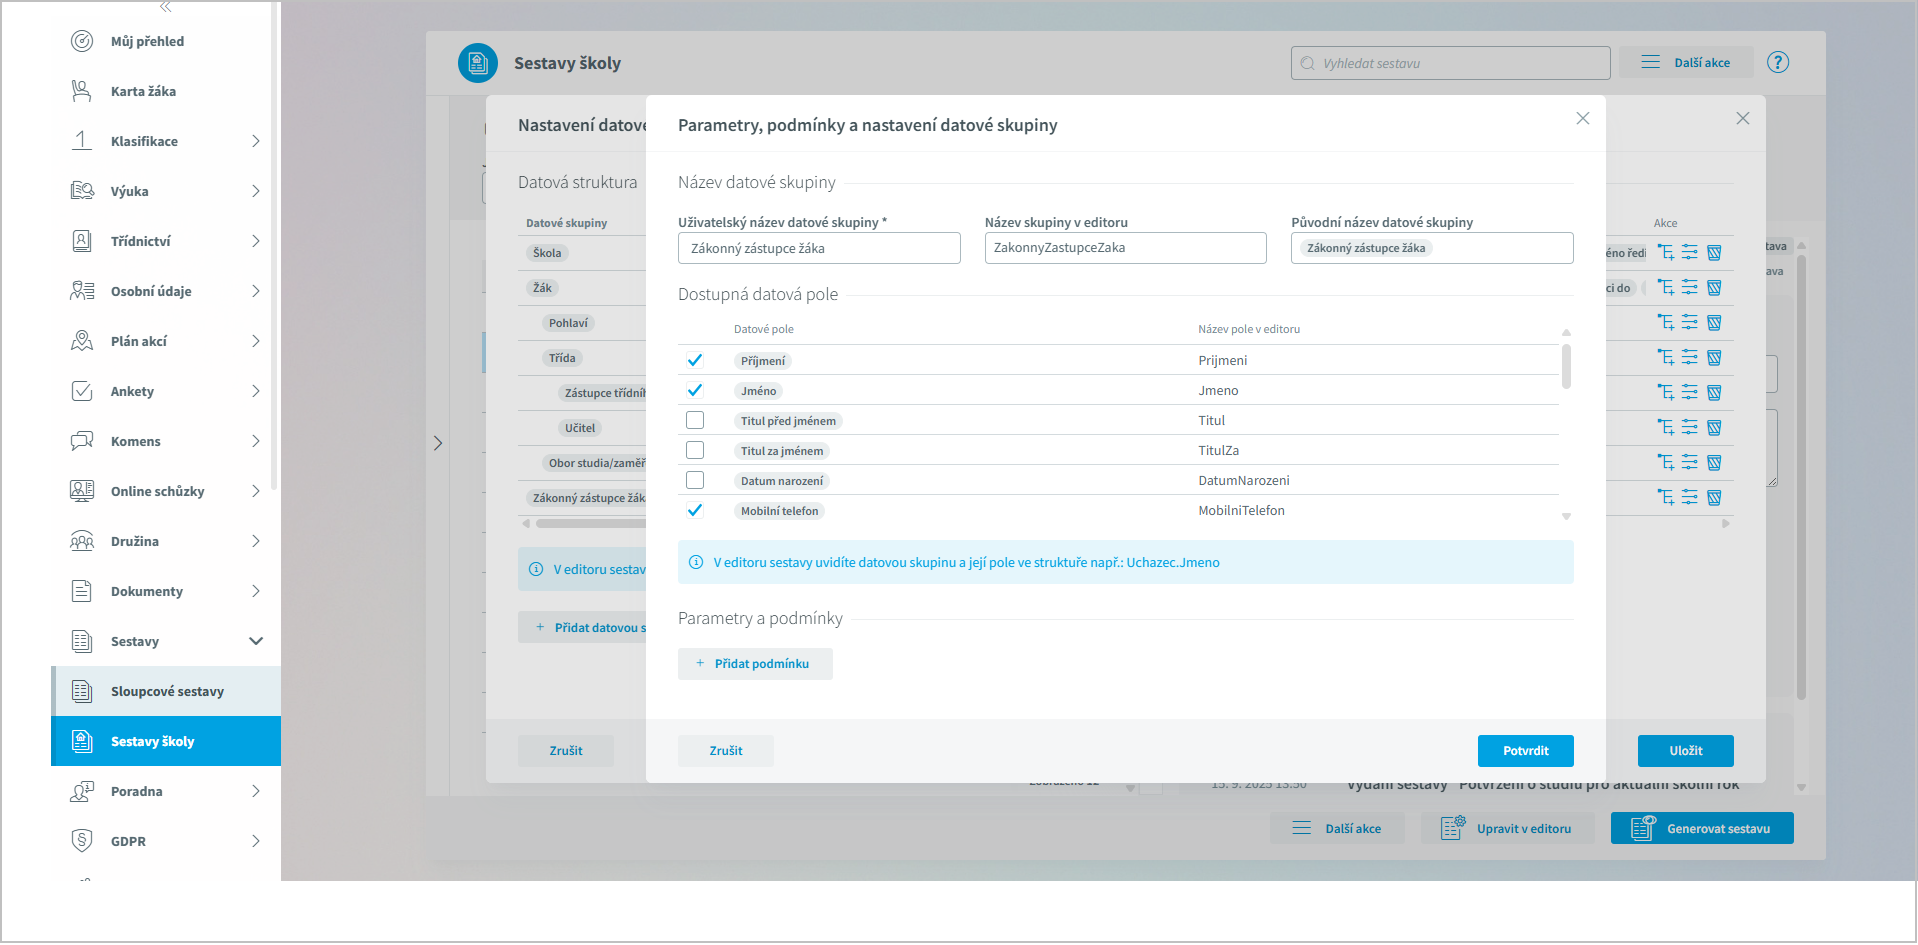The image size is (1918, 945).
Task: Click the Přidat podmínku button
Action: pos(755,664)
